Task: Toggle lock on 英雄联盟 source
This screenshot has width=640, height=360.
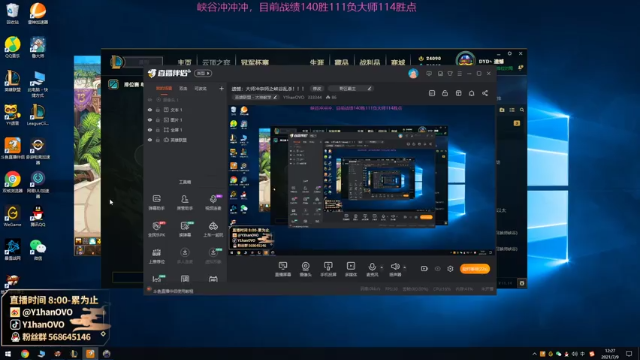Action: click(158, 140)
